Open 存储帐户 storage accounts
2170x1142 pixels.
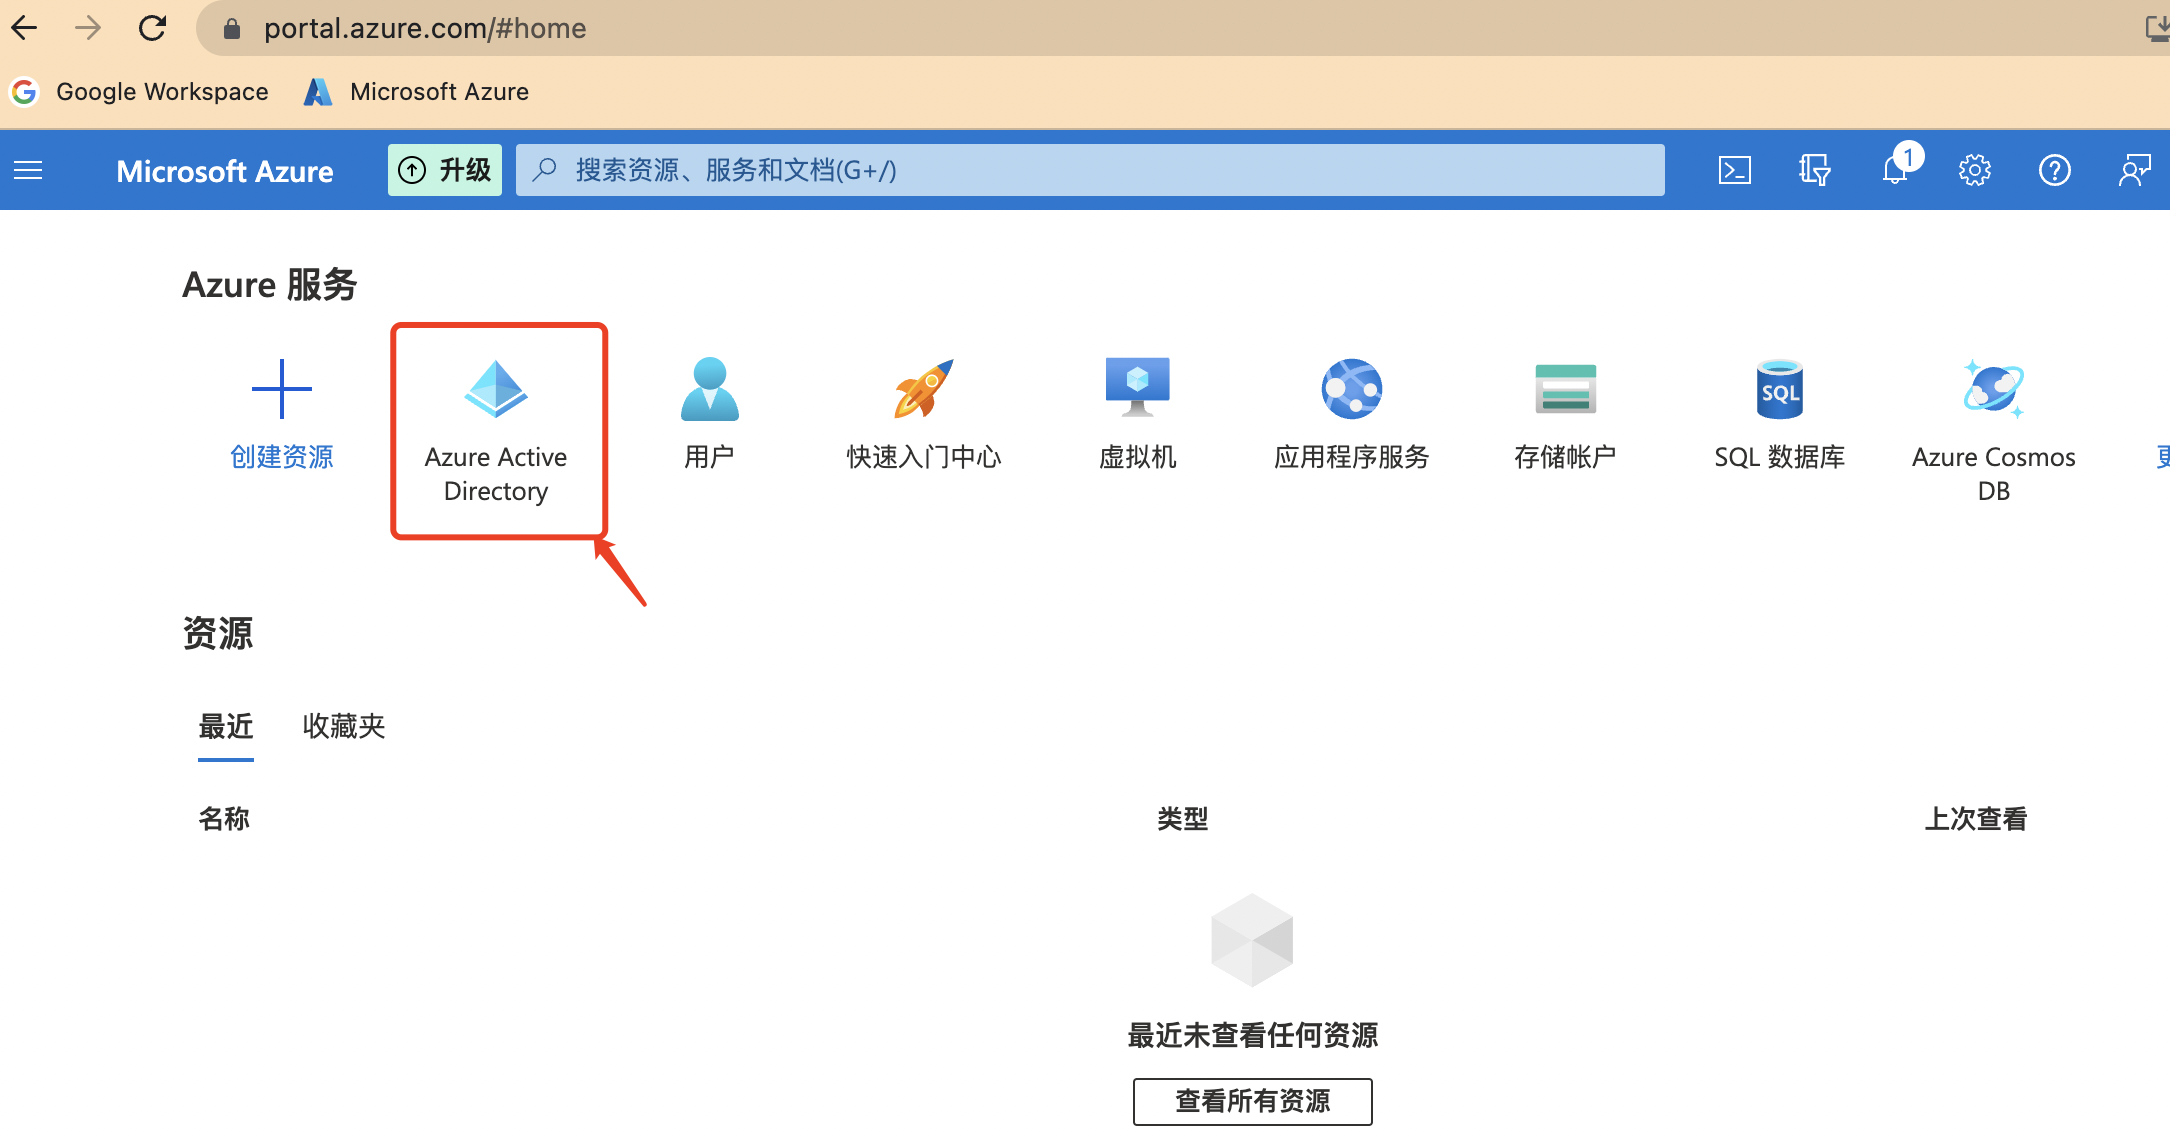point(1566,414)
